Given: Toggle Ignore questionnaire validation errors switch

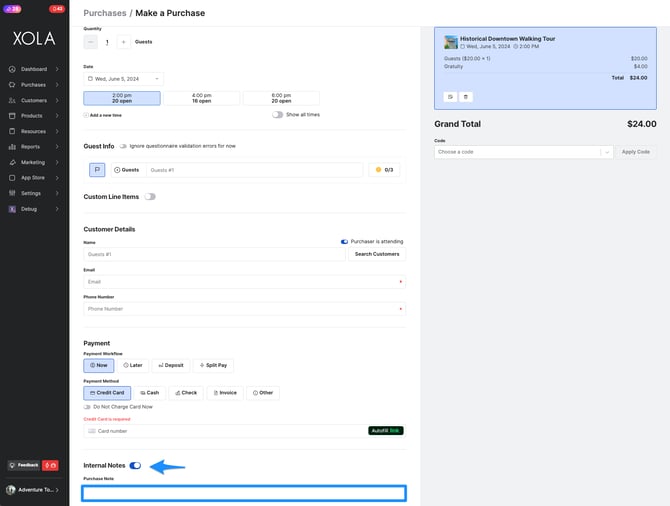Looking at the screenshot, I should point(123,146).
